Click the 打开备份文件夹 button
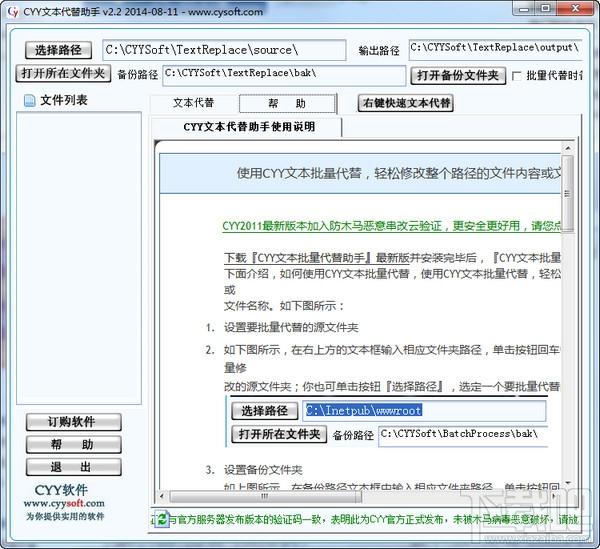Screen dimensions: 600x549 pos(458,75)
